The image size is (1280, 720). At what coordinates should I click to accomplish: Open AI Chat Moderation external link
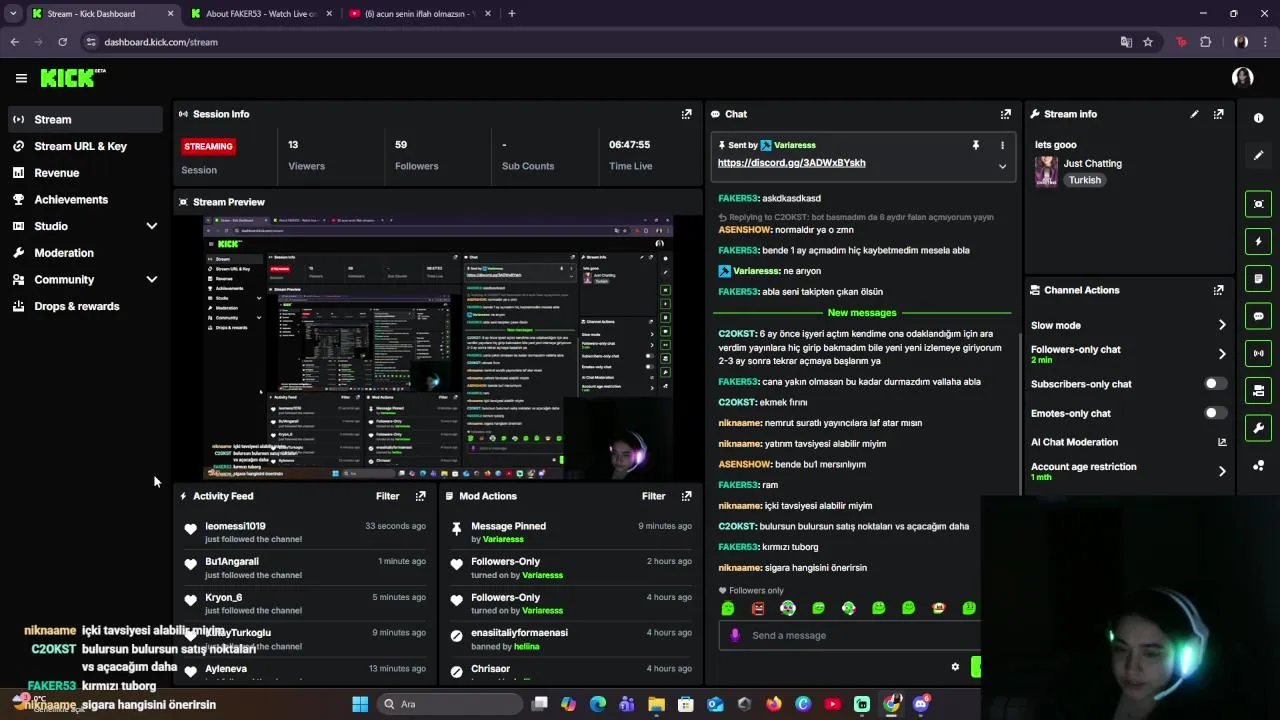1221,442
